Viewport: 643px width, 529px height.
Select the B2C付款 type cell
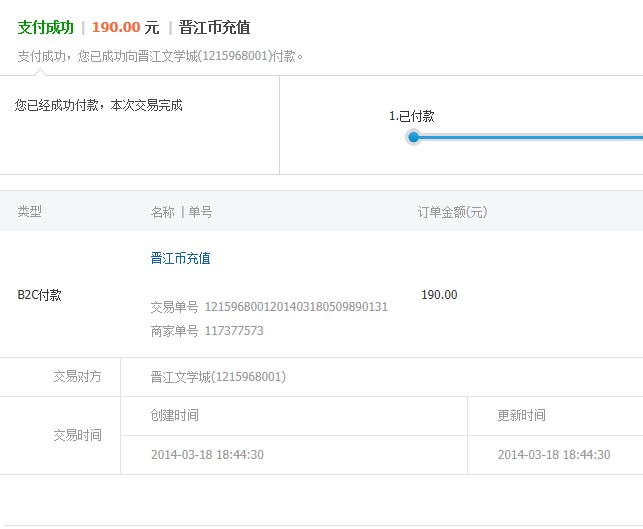tap(39, 295)
